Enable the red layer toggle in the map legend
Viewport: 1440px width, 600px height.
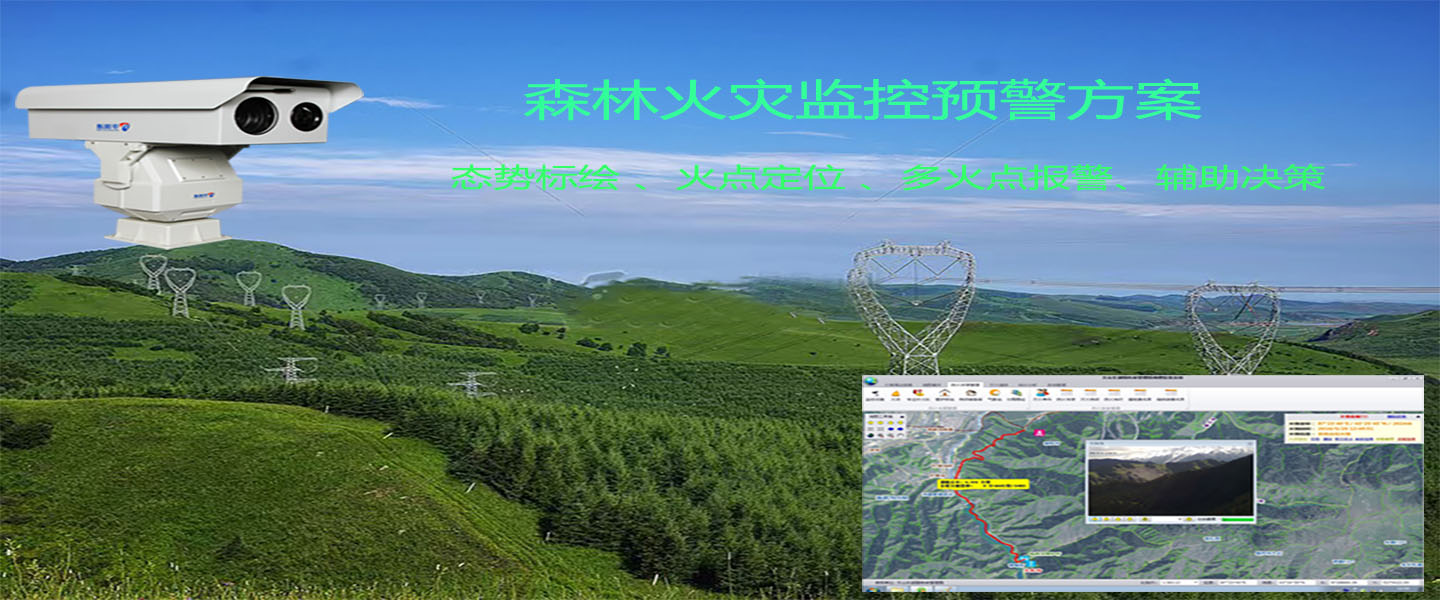pyautogui.click(x=882, y=436)
